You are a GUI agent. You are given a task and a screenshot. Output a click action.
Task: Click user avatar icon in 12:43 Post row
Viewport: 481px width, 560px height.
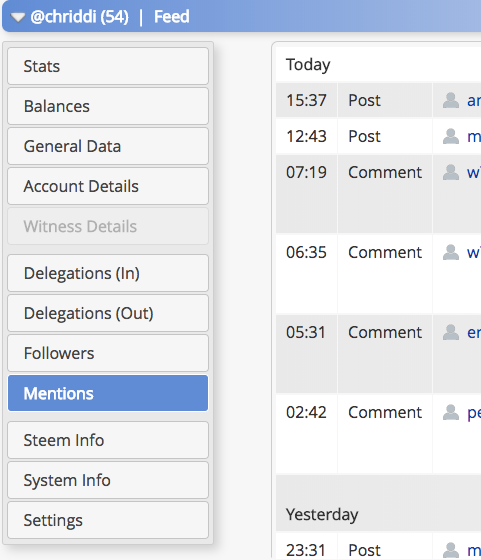point(451,136)
